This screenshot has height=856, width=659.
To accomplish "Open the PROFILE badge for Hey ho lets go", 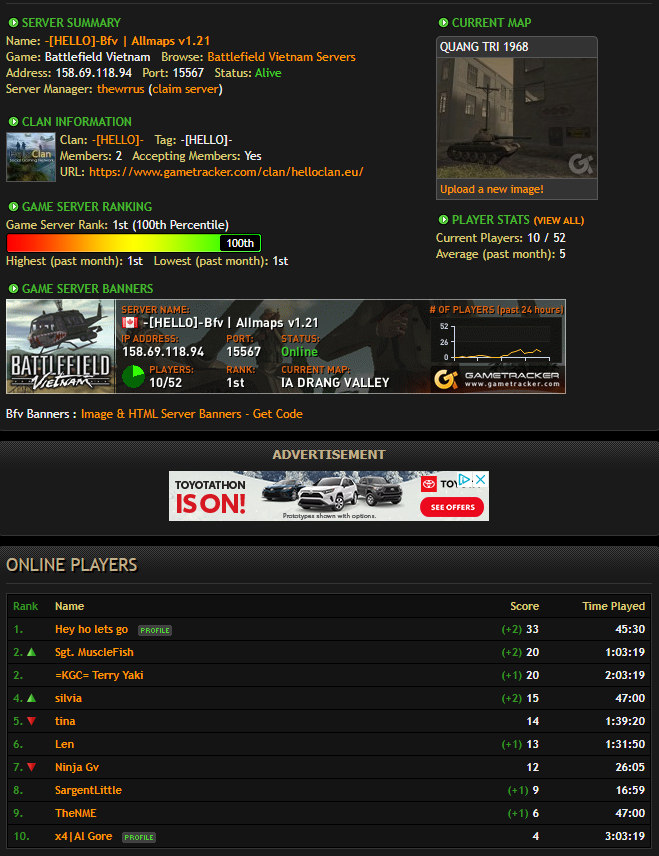I will click(x=155, y=630).
